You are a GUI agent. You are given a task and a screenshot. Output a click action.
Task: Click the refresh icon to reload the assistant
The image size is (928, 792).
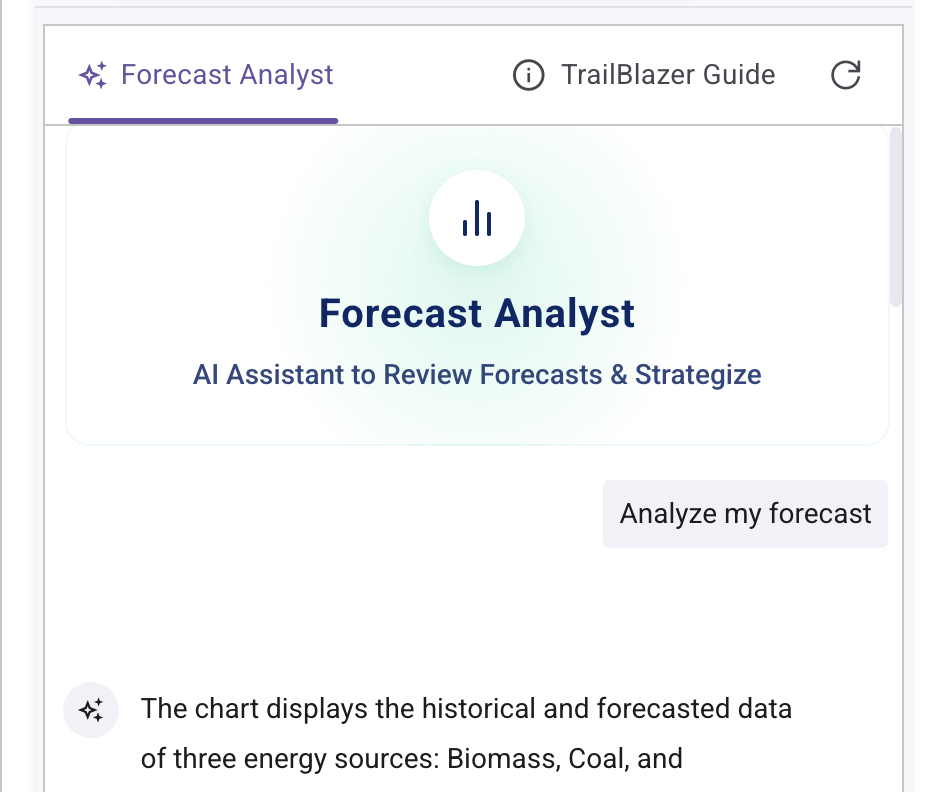[845, 74]
